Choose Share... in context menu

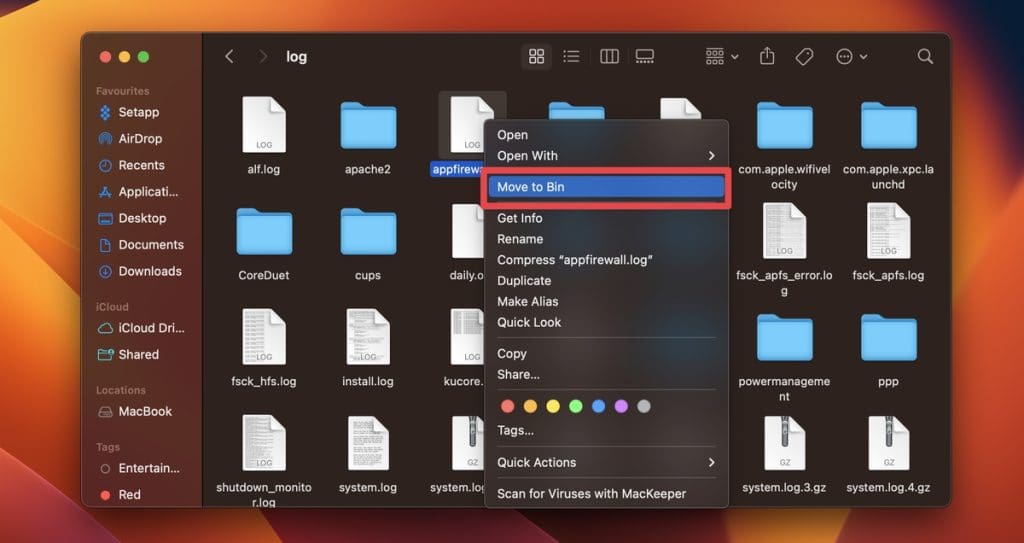(606, 374)
